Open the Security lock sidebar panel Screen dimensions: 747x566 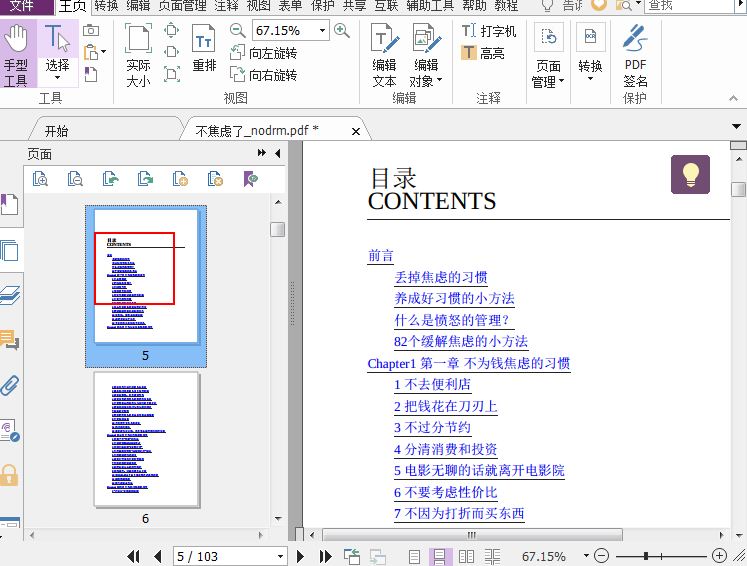coord(10,475)
